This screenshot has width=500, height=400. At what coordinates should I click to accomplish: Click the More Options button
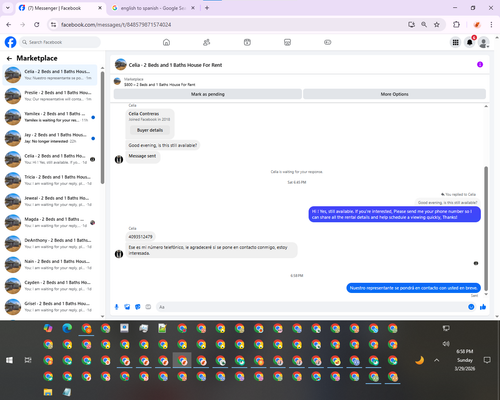(x=394, y=94)
